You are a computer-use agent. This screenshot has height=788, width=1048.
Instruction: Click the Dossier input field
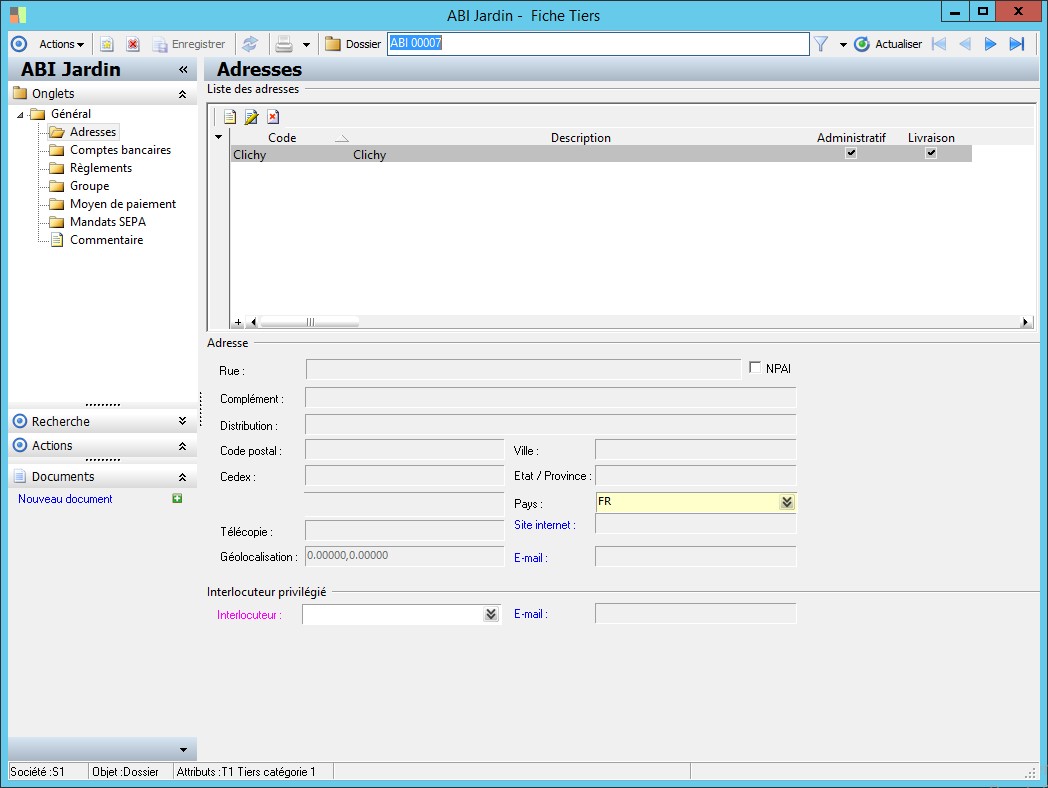point(597,44)
